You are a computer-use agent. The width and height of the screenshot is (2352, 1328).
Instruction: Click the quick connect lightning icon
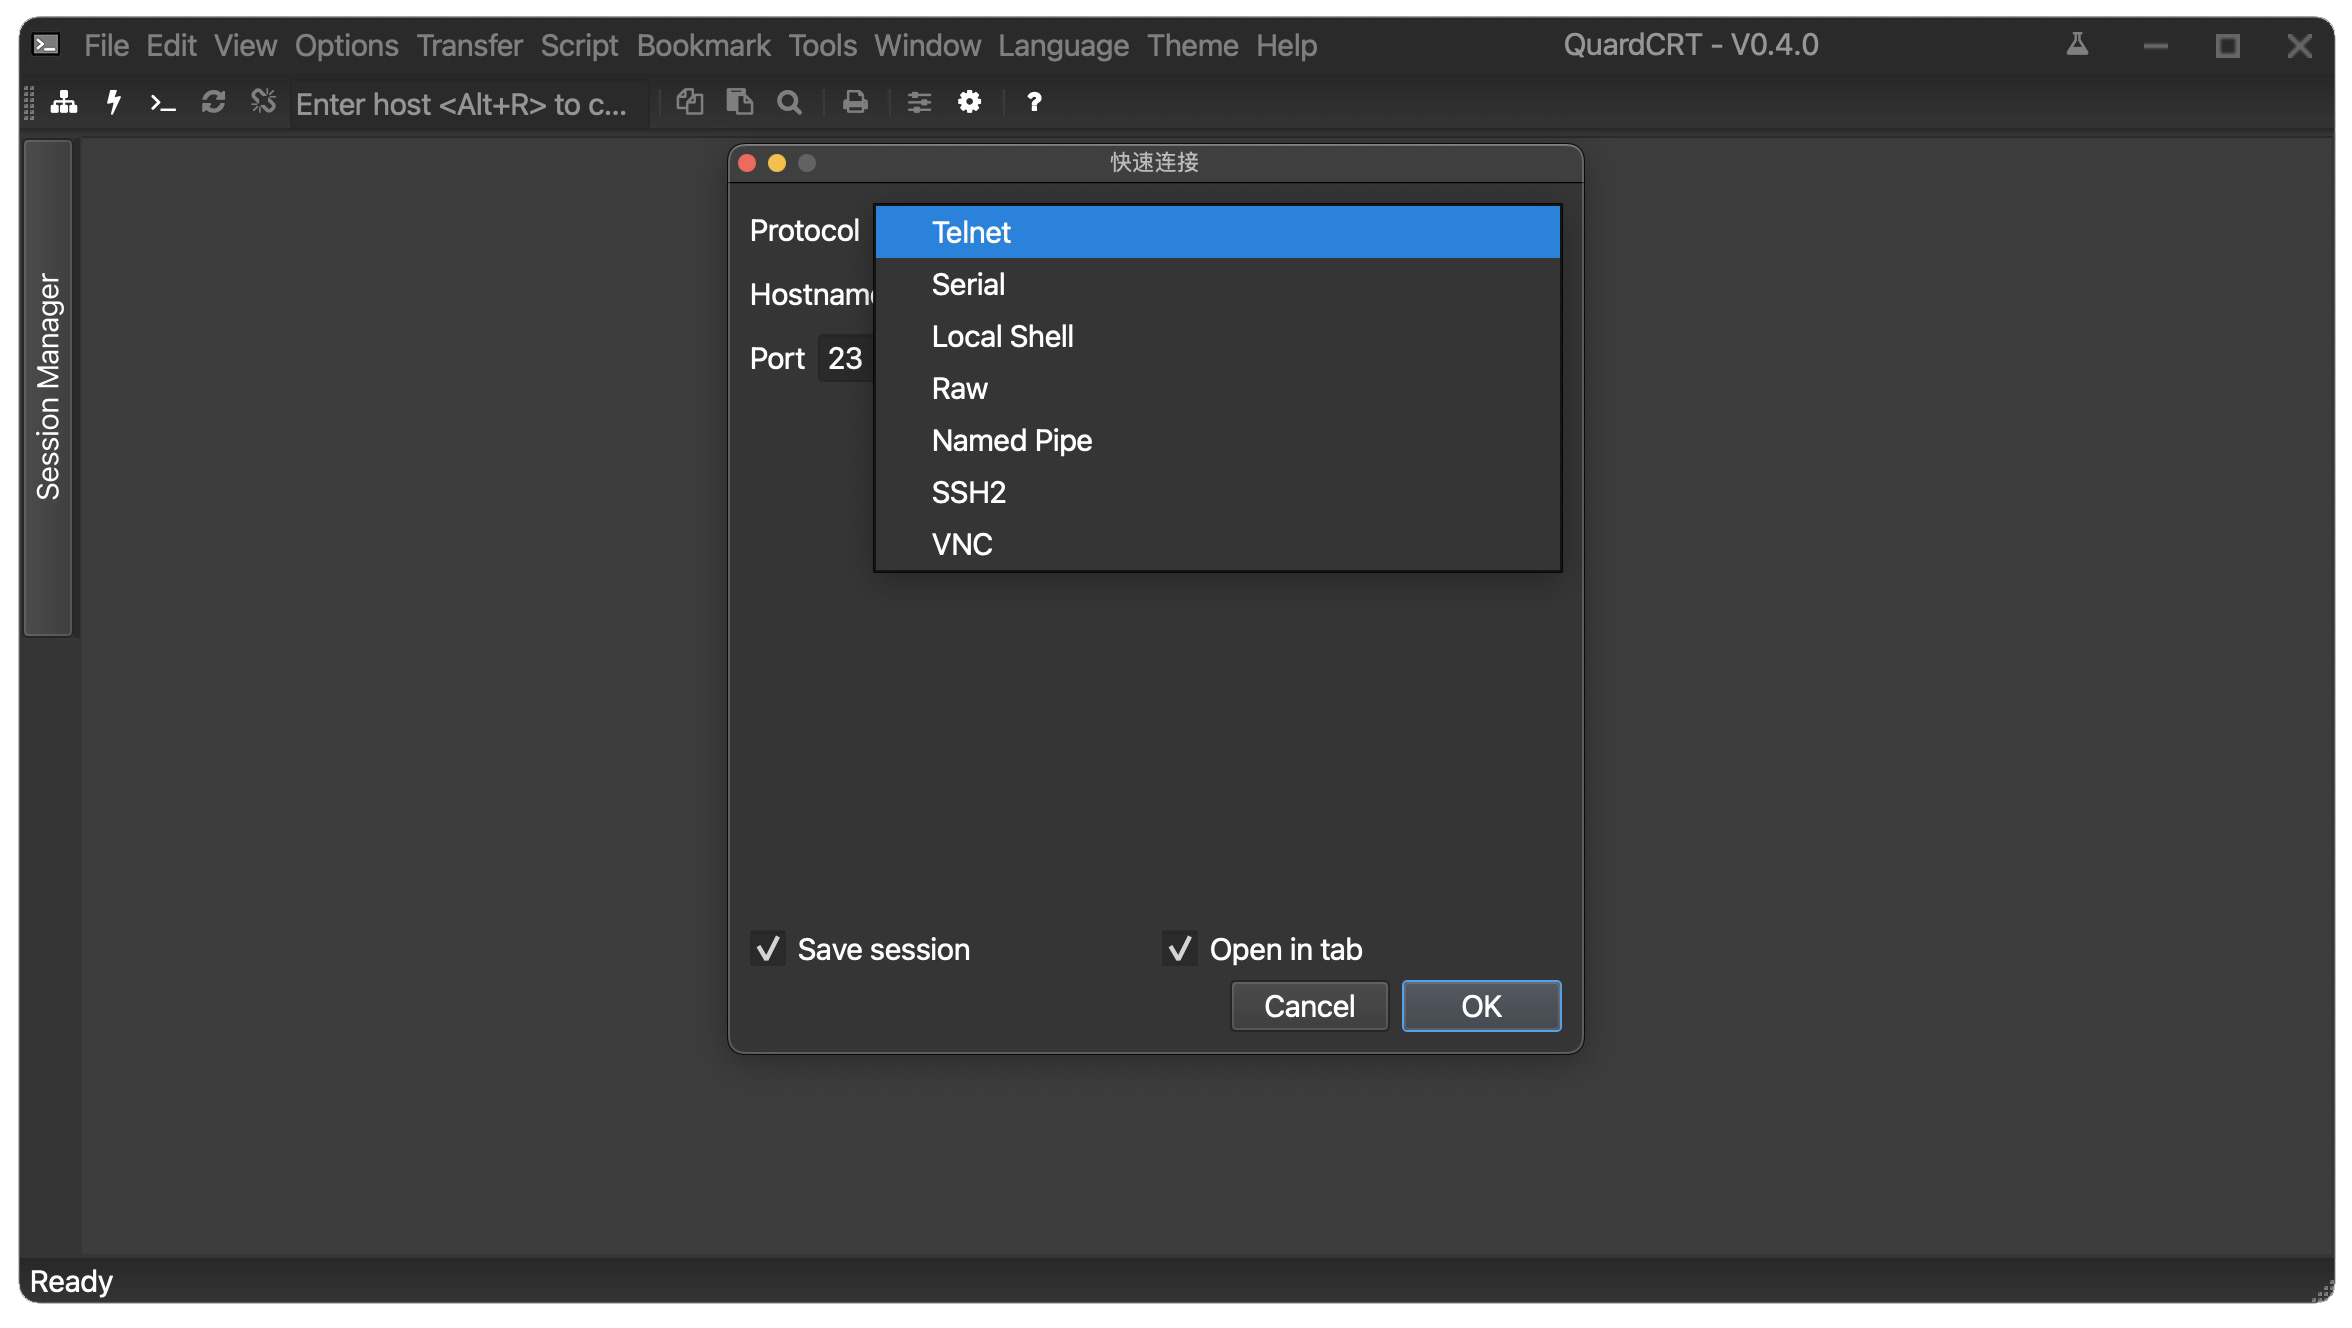click(x=114, y=102)
